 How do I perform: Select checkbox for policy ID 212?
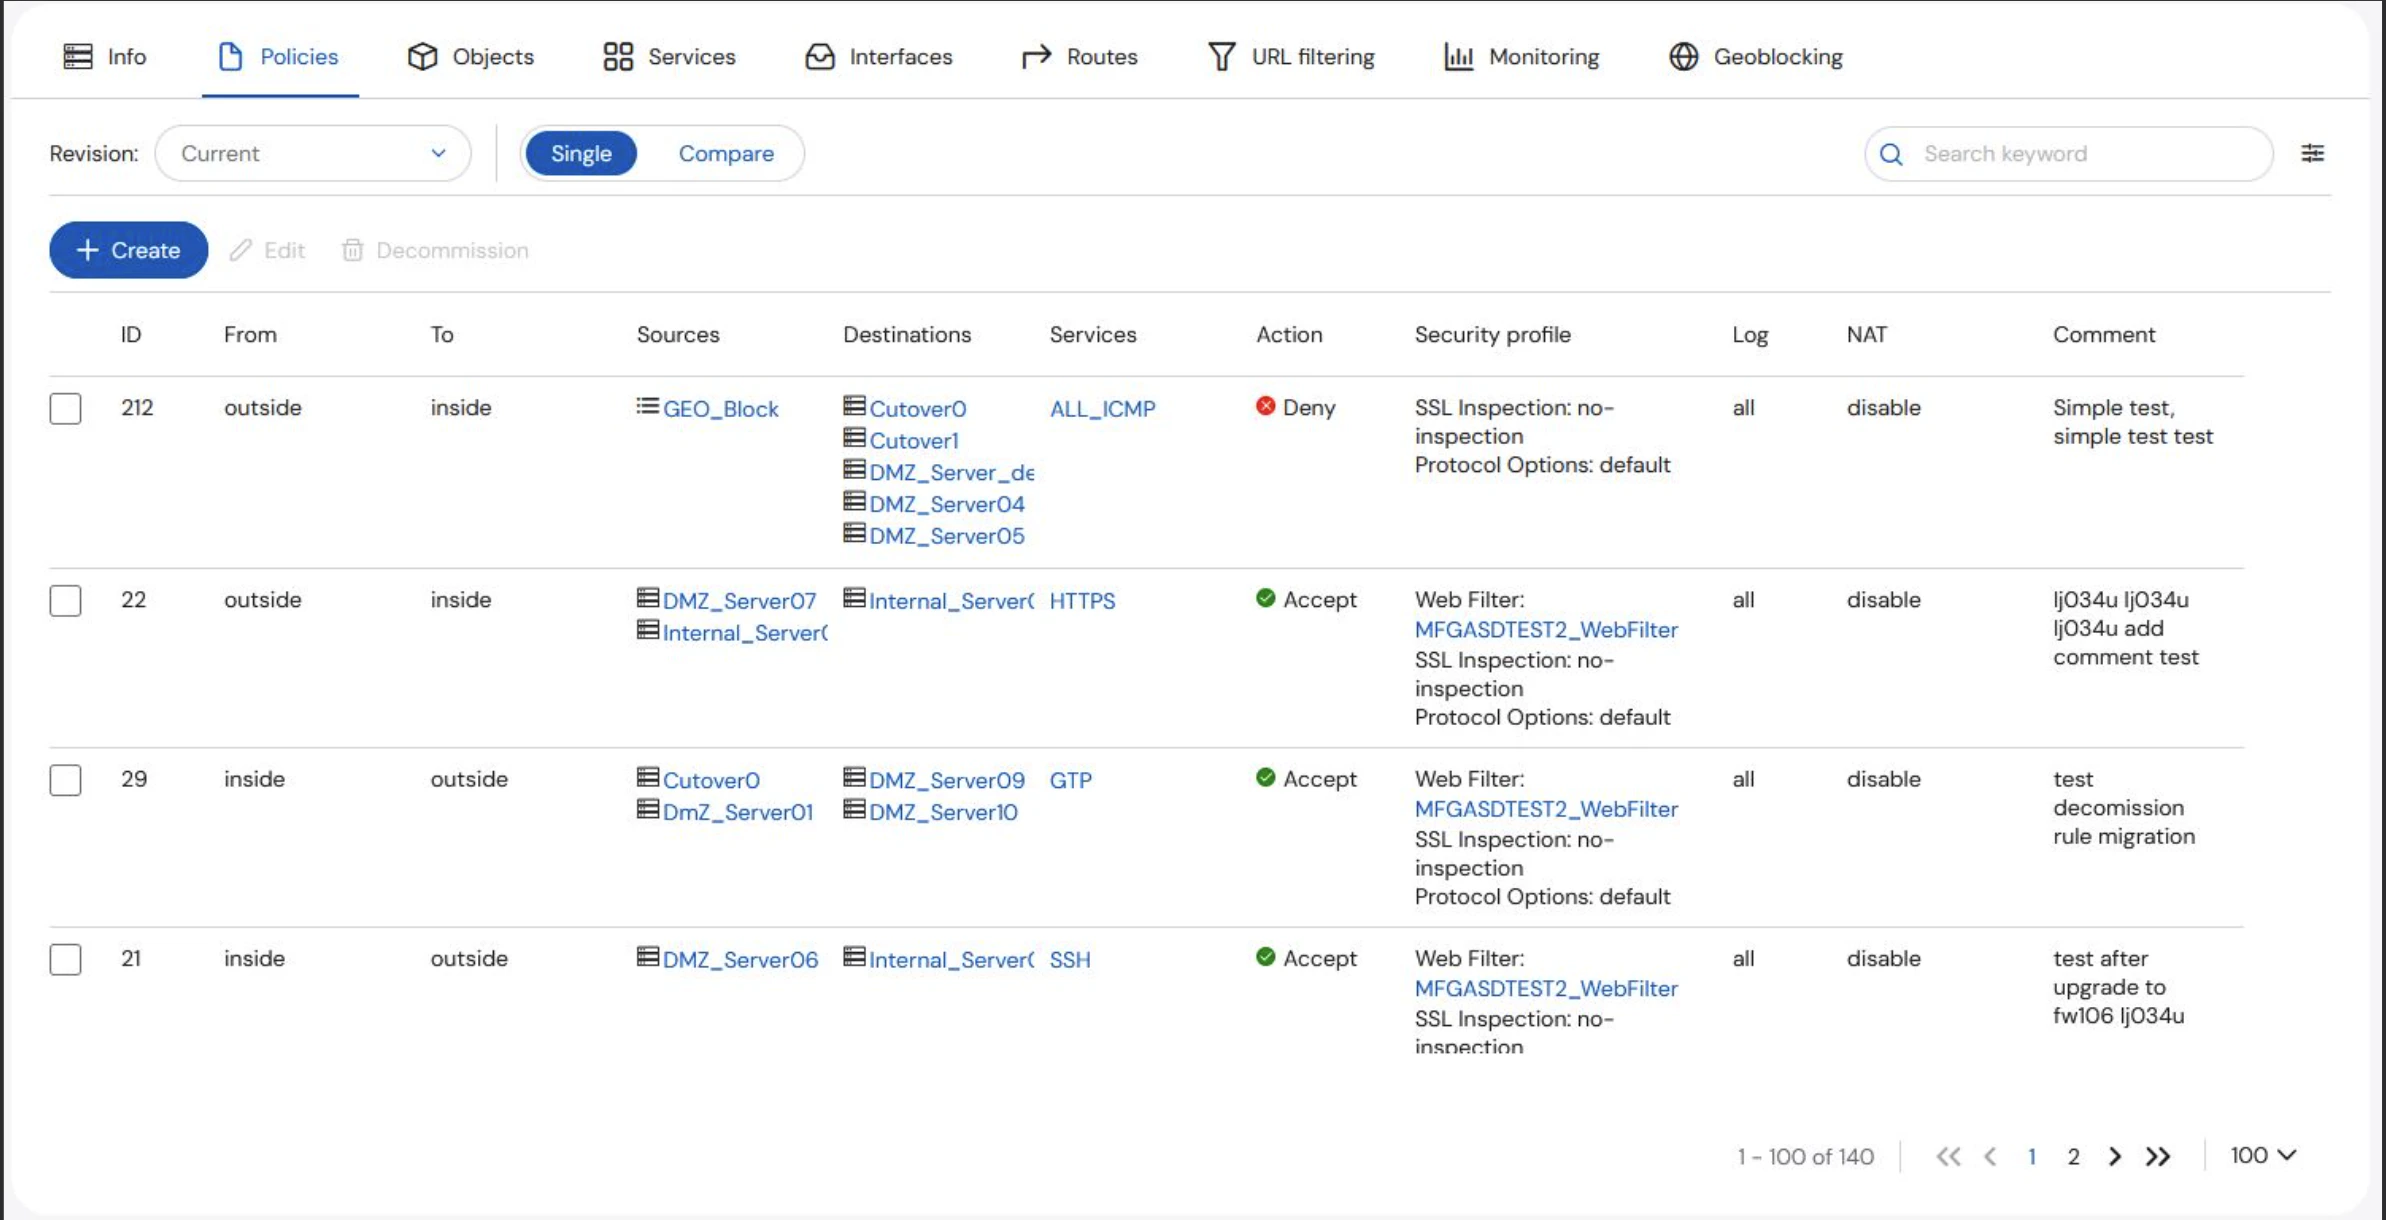[66, 408]
